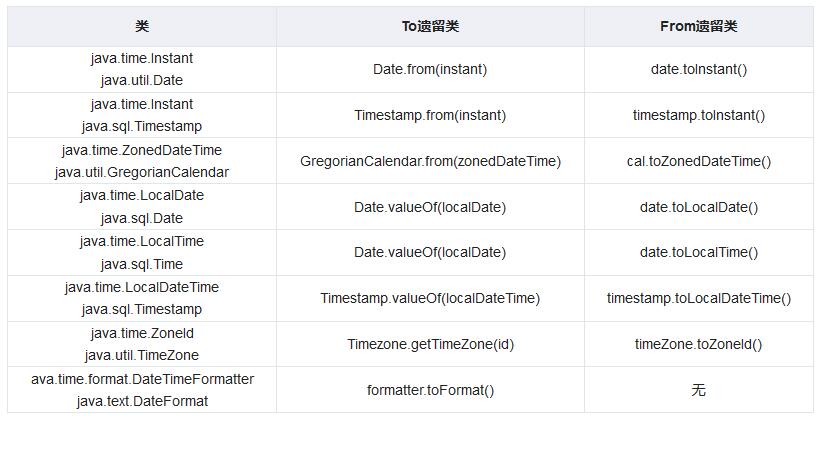The height and width of the screenshot is (460, 829).
Task: Select the Date.from(instant) cell
Action: pyautogui.click(x=430, y=69)
